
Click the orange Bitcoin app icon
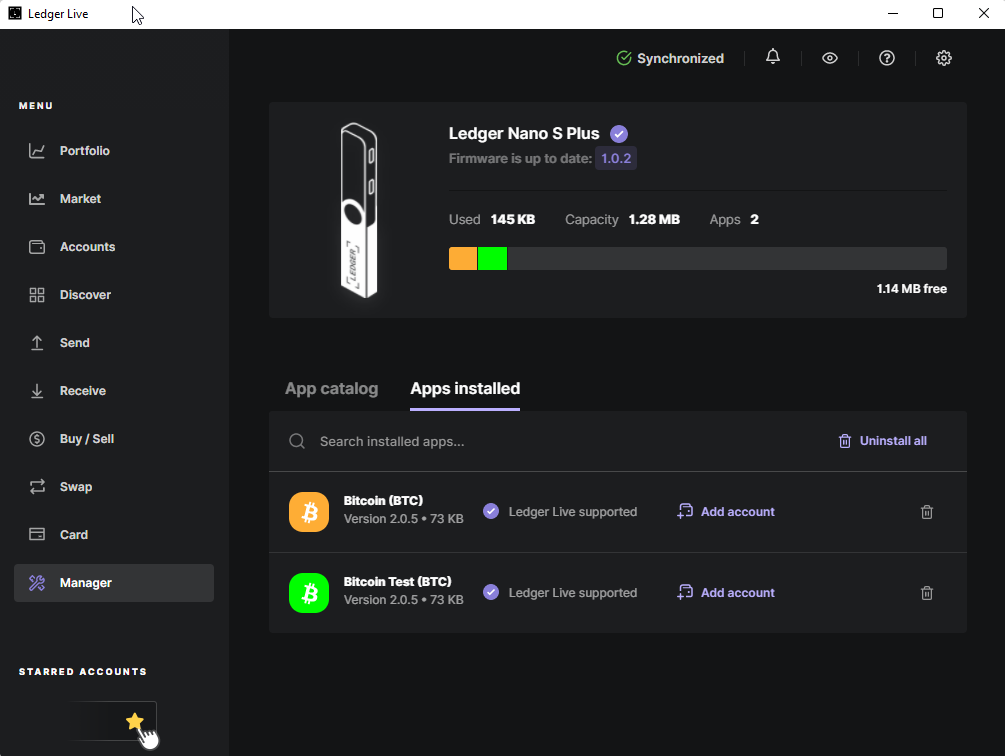tap(309, 512)
